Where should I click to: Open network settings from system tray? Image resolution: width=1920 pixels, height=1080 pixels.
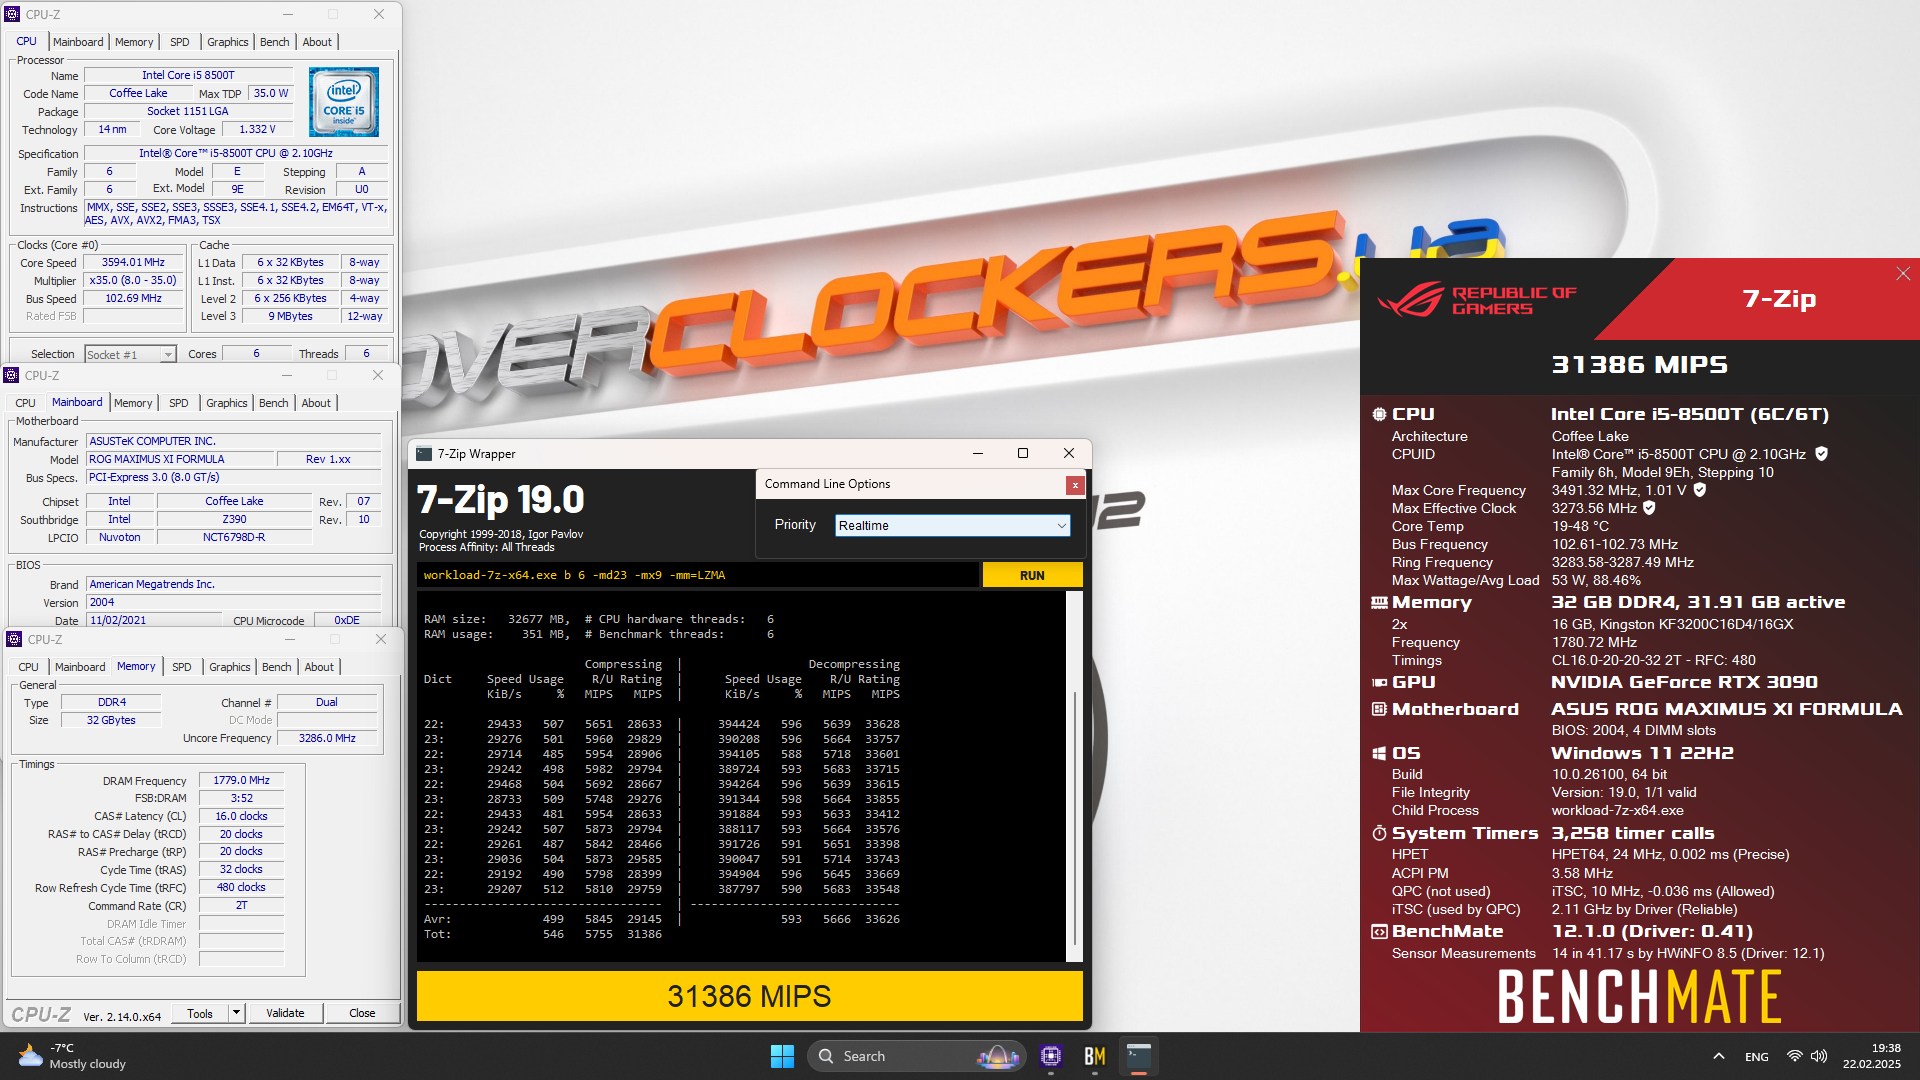[x=1795, y=1056]
